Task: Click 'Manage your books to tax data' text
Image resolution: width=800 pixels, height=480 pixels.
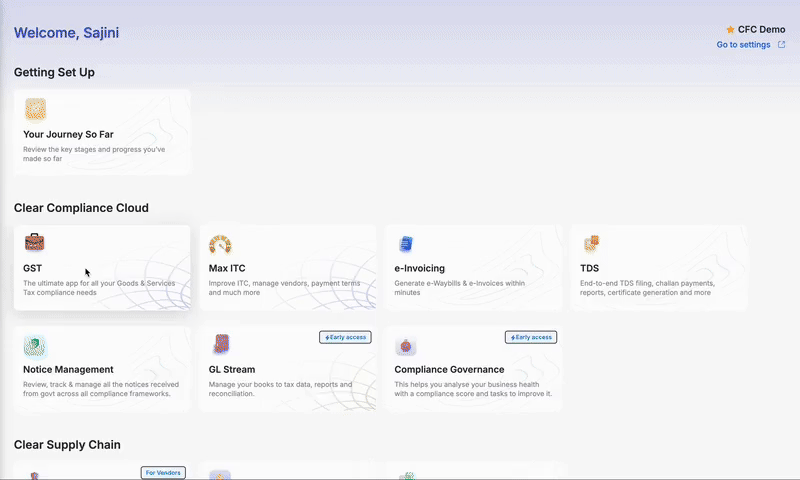Action: (280, 389)
